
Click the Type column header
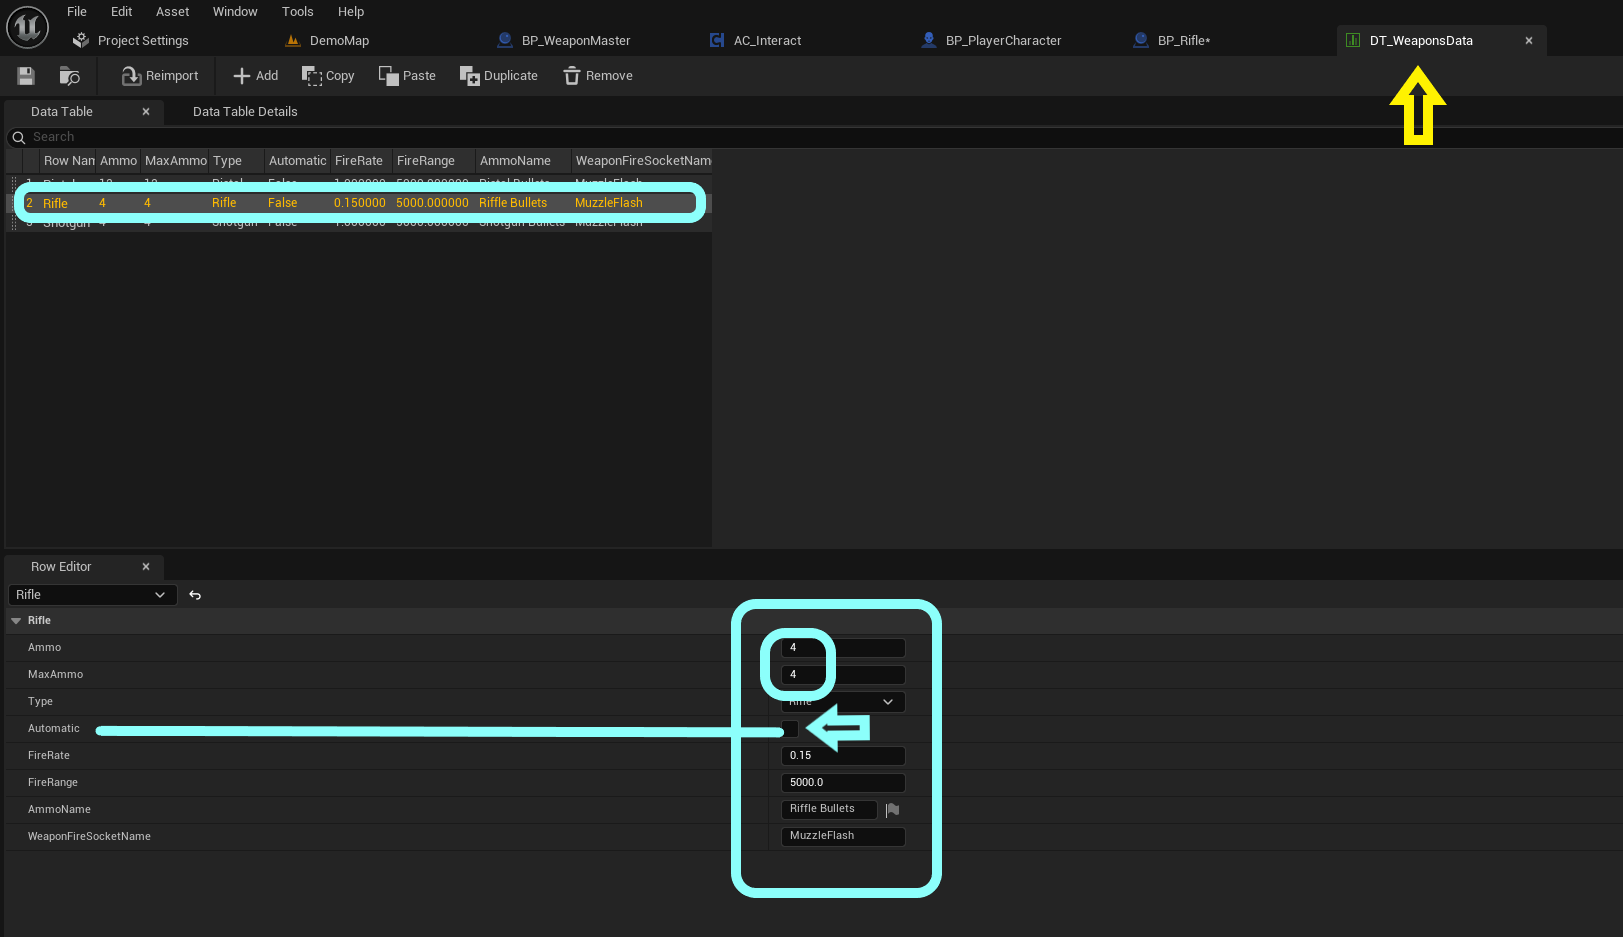(x=236, y=161)
